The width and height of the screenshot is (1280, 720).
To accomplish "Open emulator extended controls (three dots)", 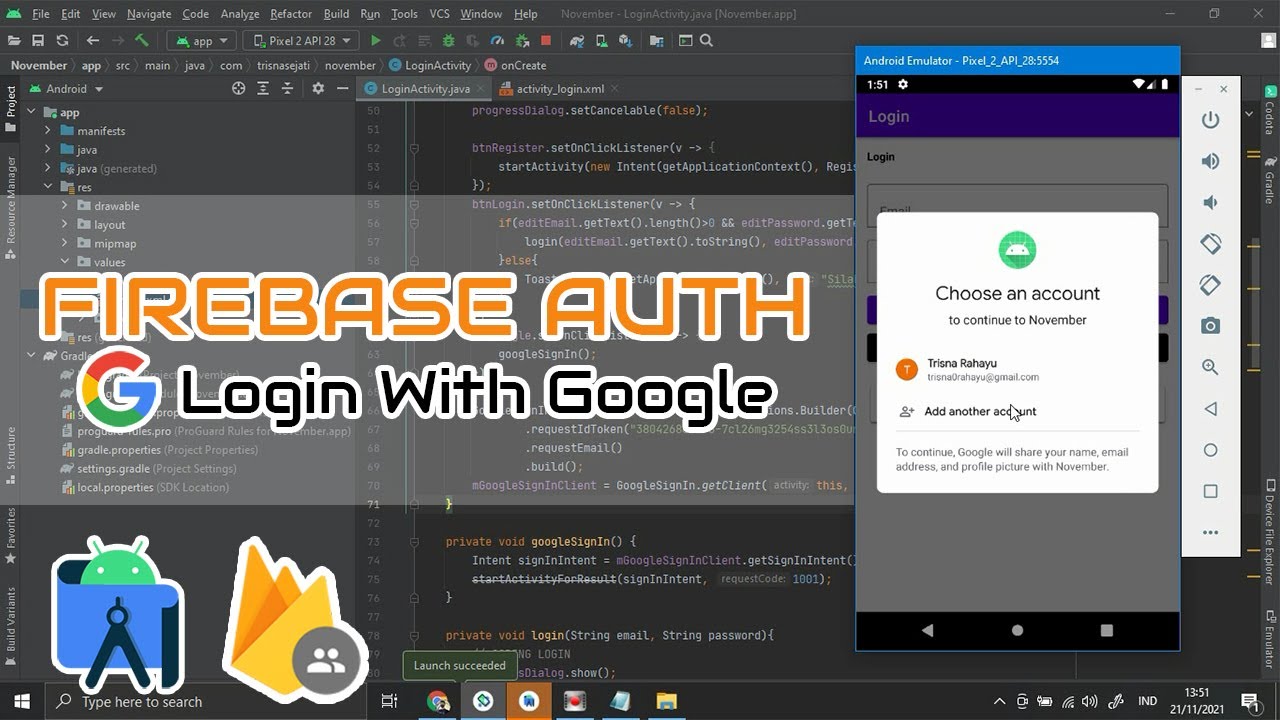I will click(x=1210, y=533).
